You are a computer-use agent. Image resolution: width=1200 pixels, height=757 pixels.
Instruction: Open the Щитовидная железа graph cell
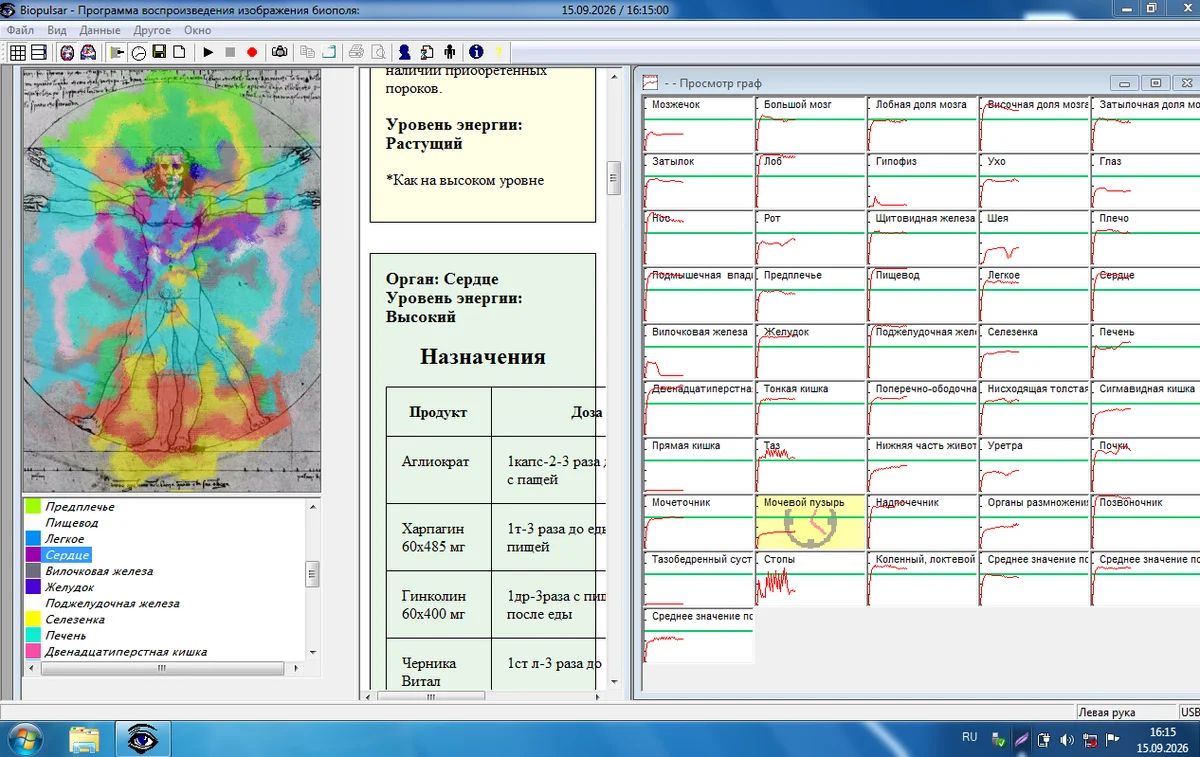pos(922,238)
